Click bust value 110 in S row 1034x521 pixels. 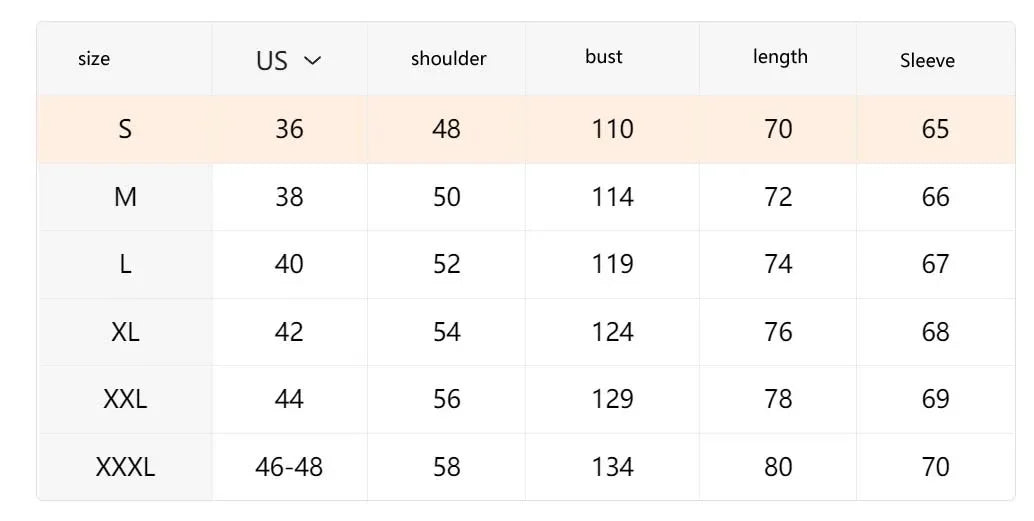click(612, 129)
